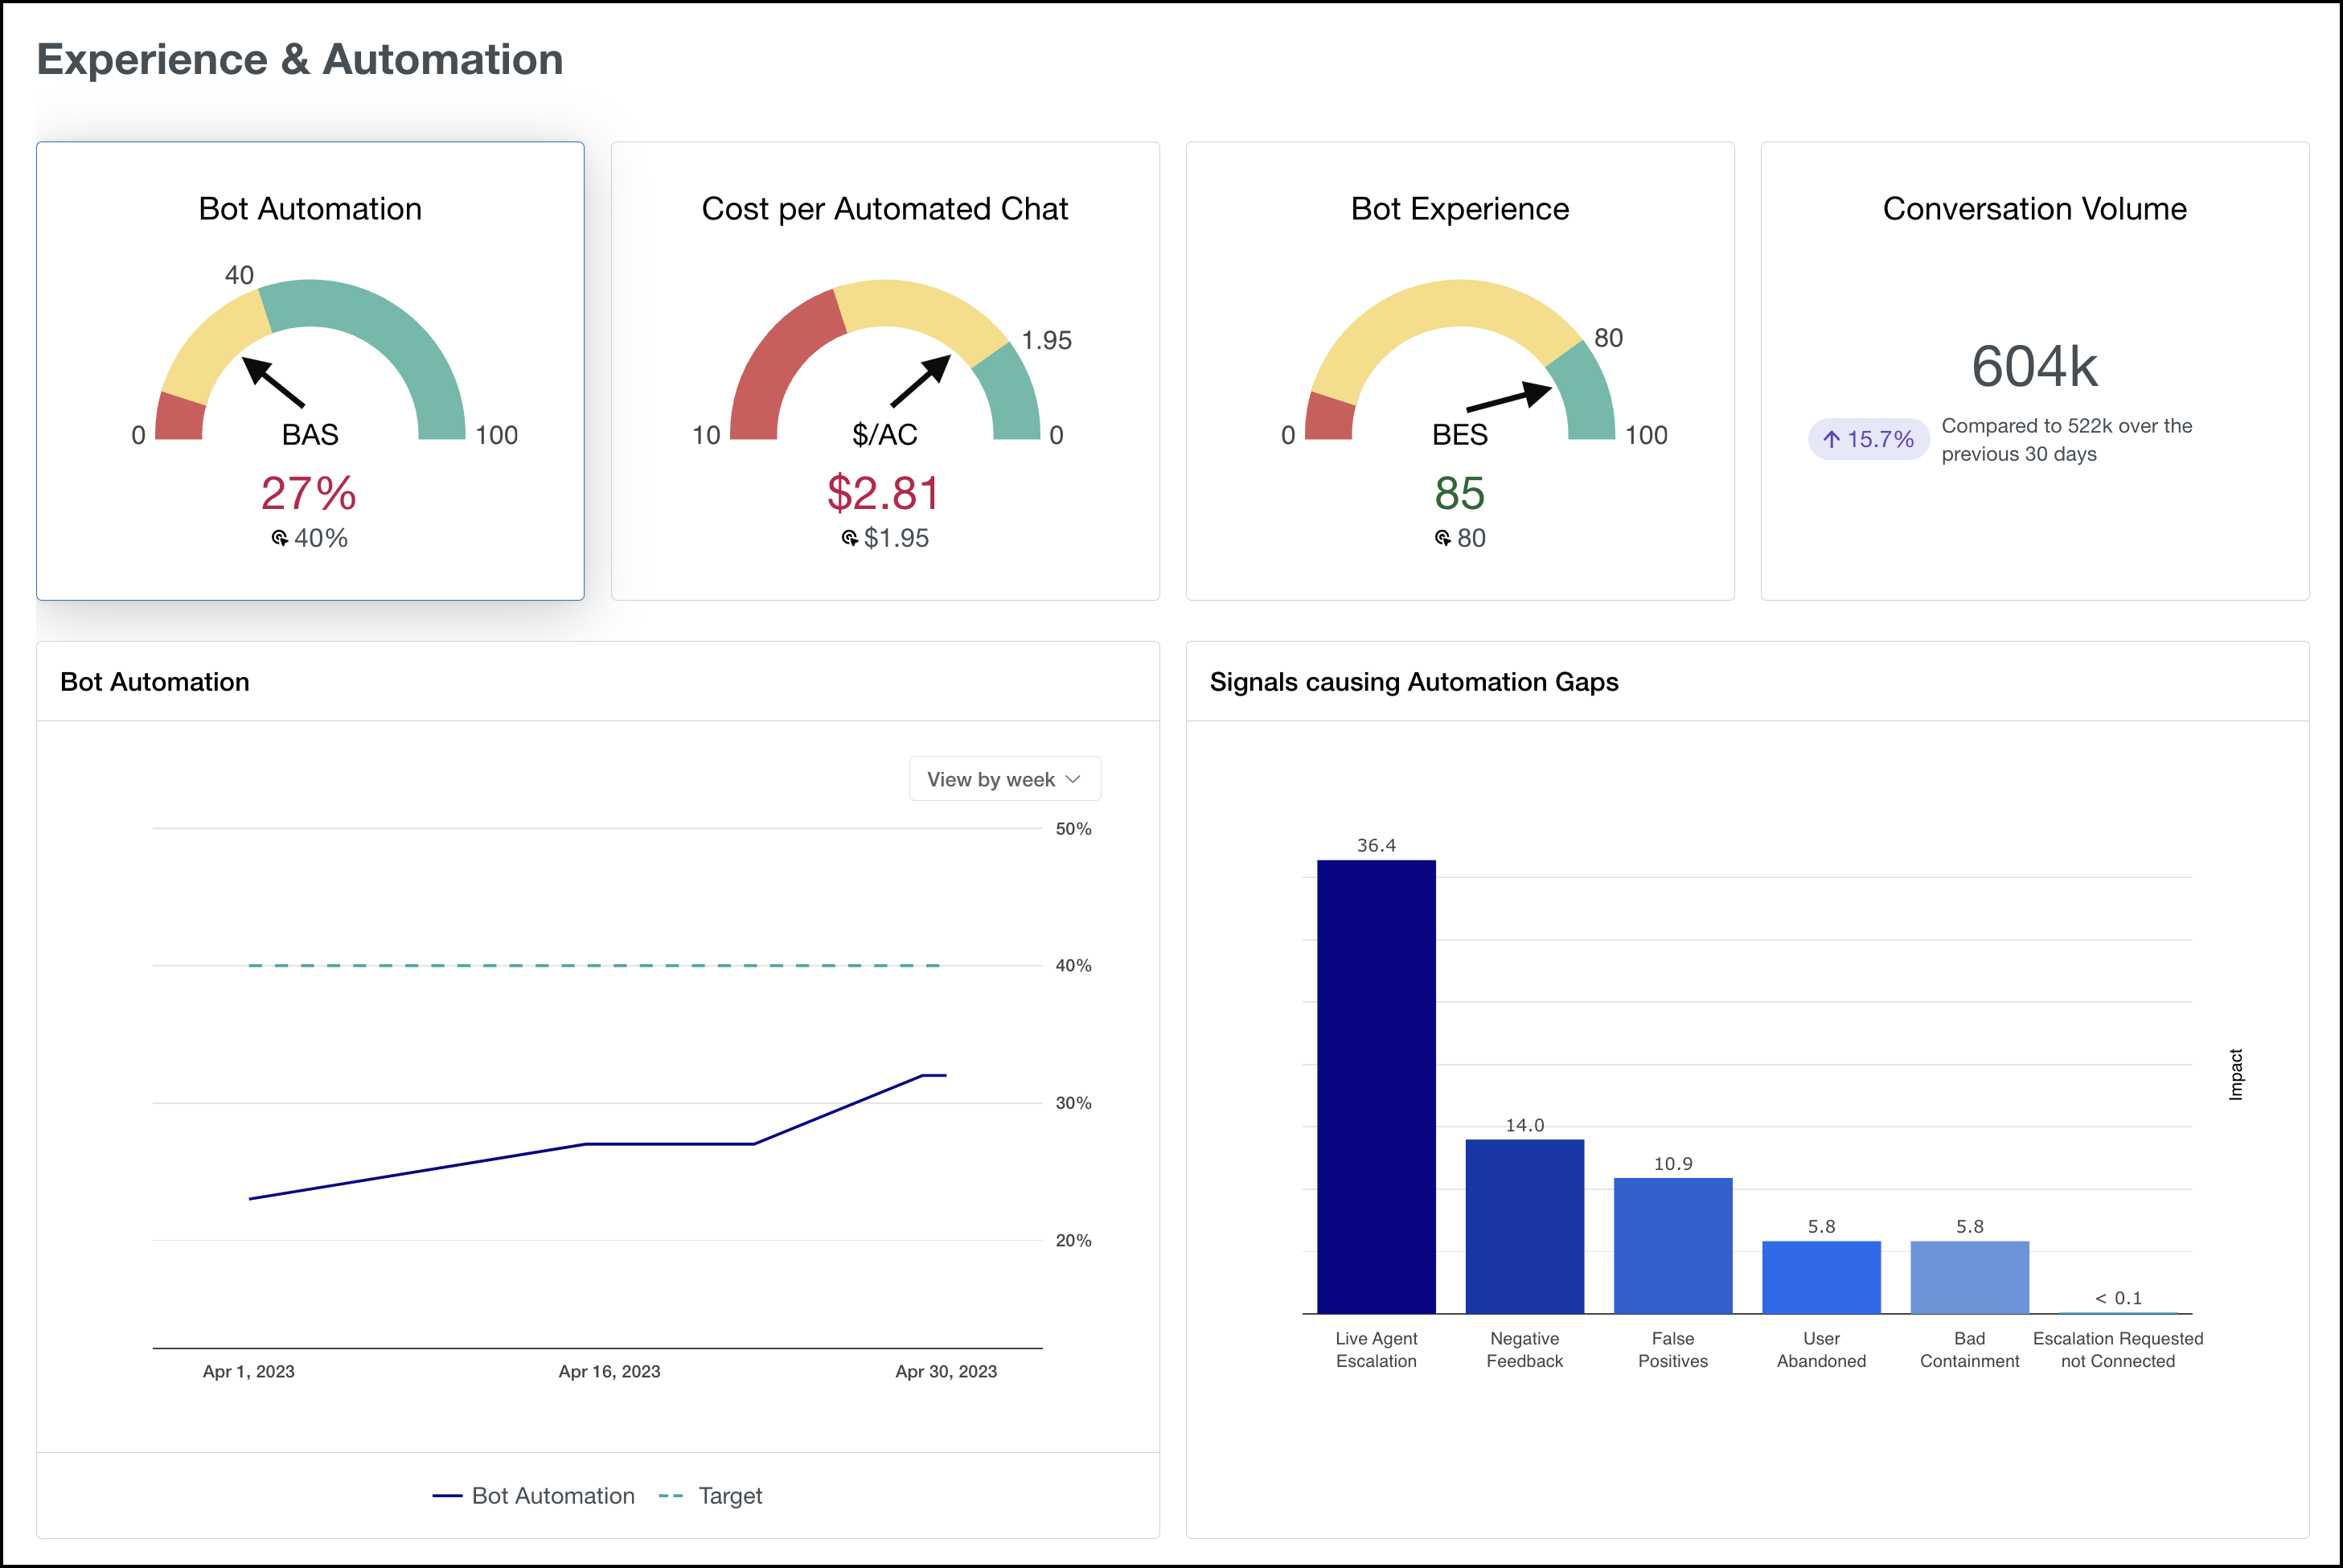
Task: Click the Live Agent Escalation bar
Action: coord(1376,1087)
